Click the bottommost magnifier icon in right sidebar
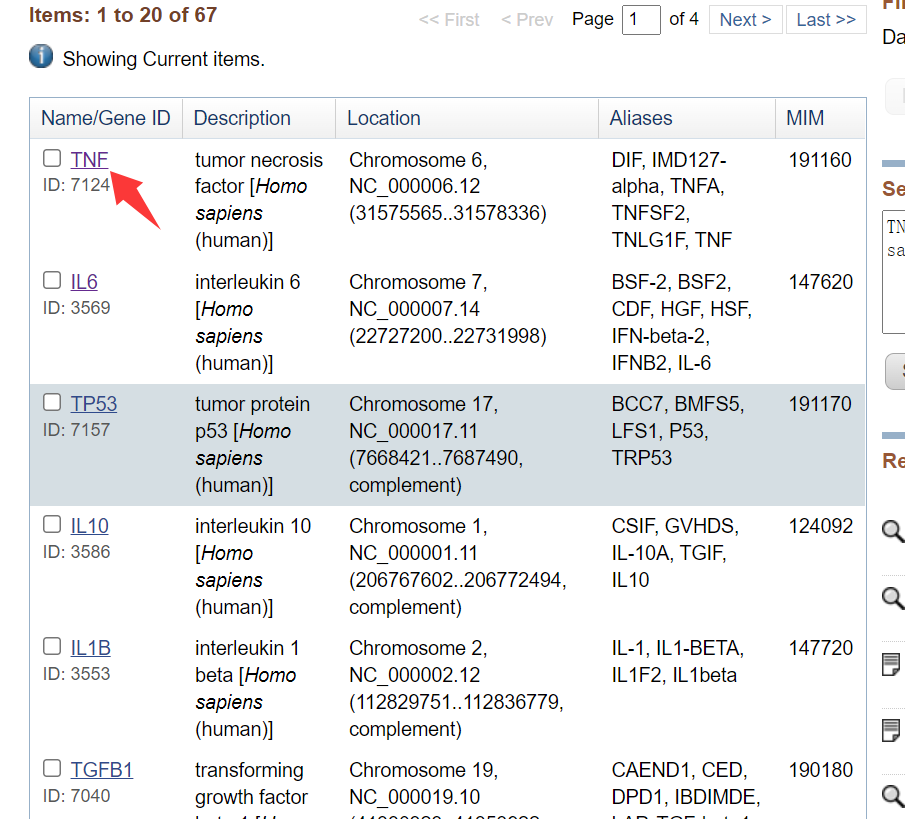This screenshot has width=905, height=819. [892, 797]
